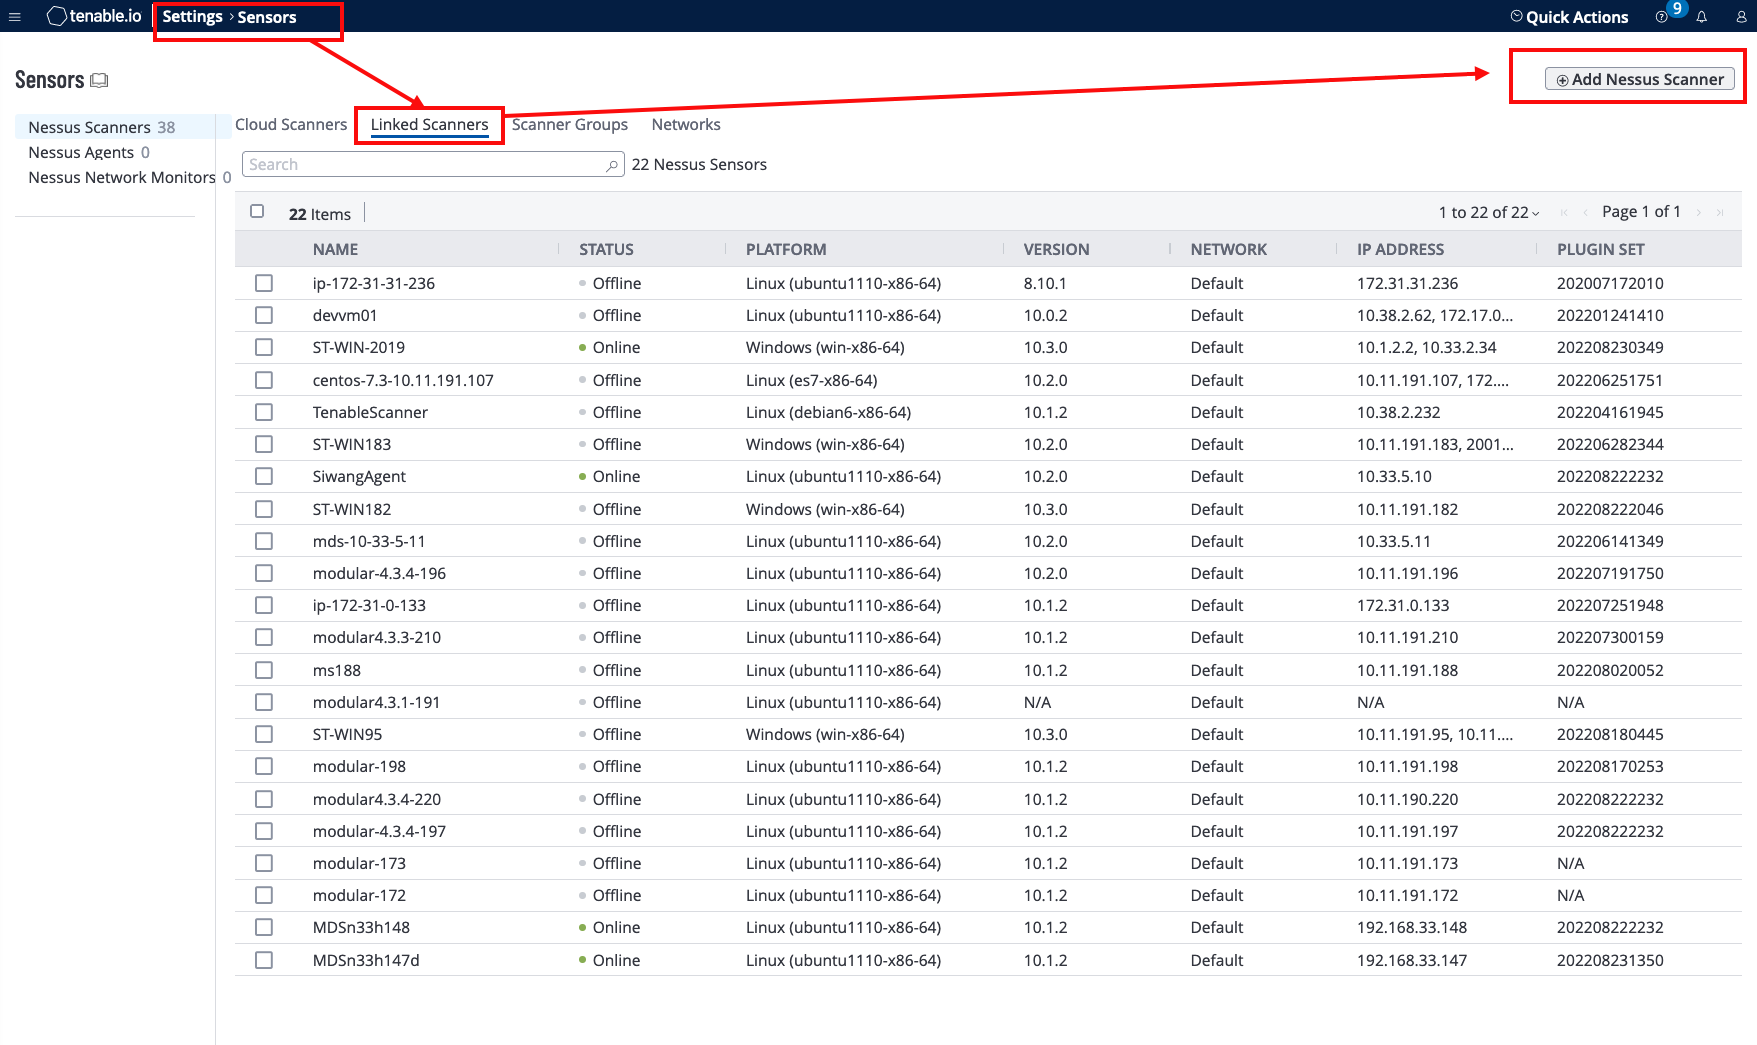Screen dimensions: 1757x1045
Task: Sort by the STATUS column header
Action: point(606,249)
